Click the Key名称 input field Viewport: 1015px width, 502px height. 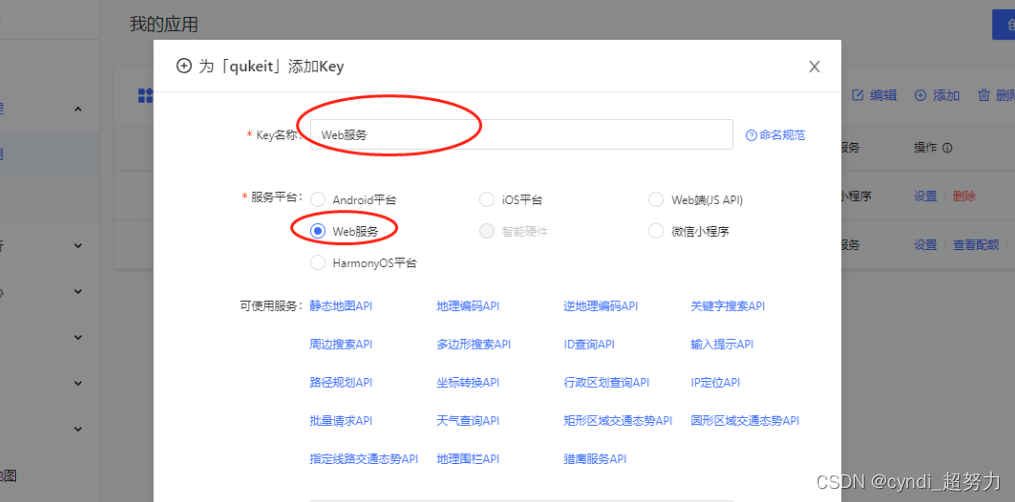point(521,135)
